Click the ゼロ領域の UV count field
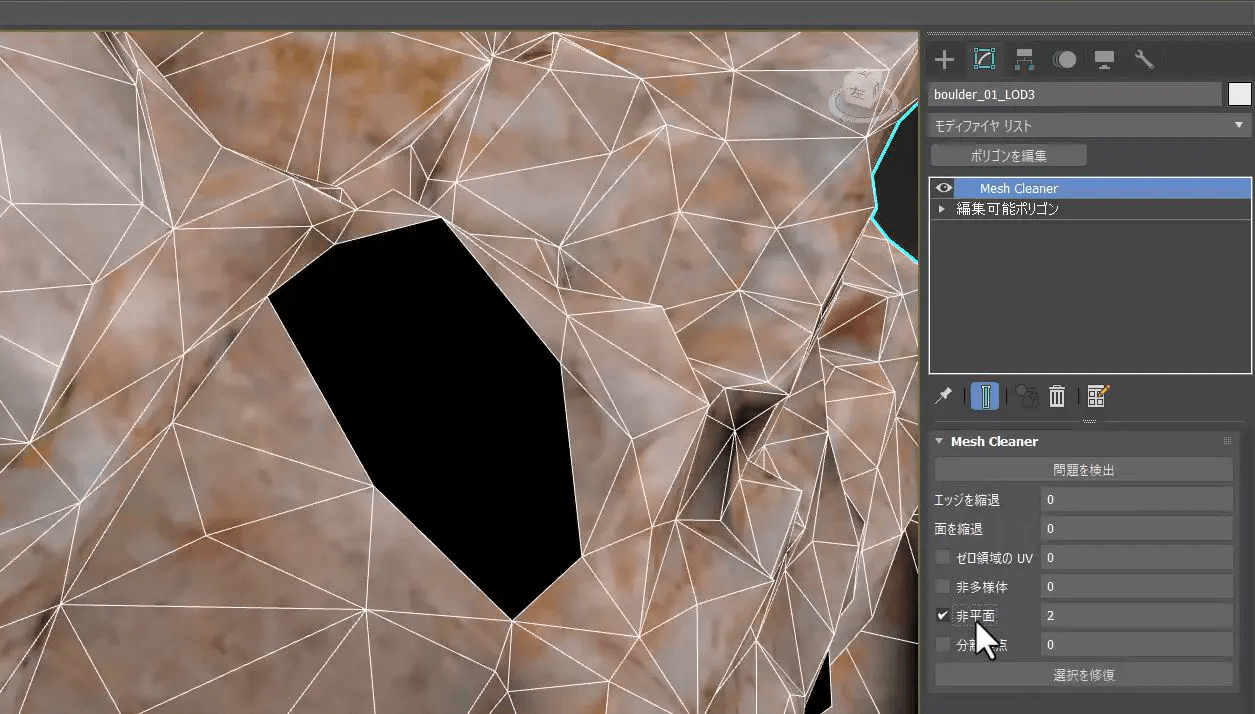1255x714 pixels. point(1136,558)
